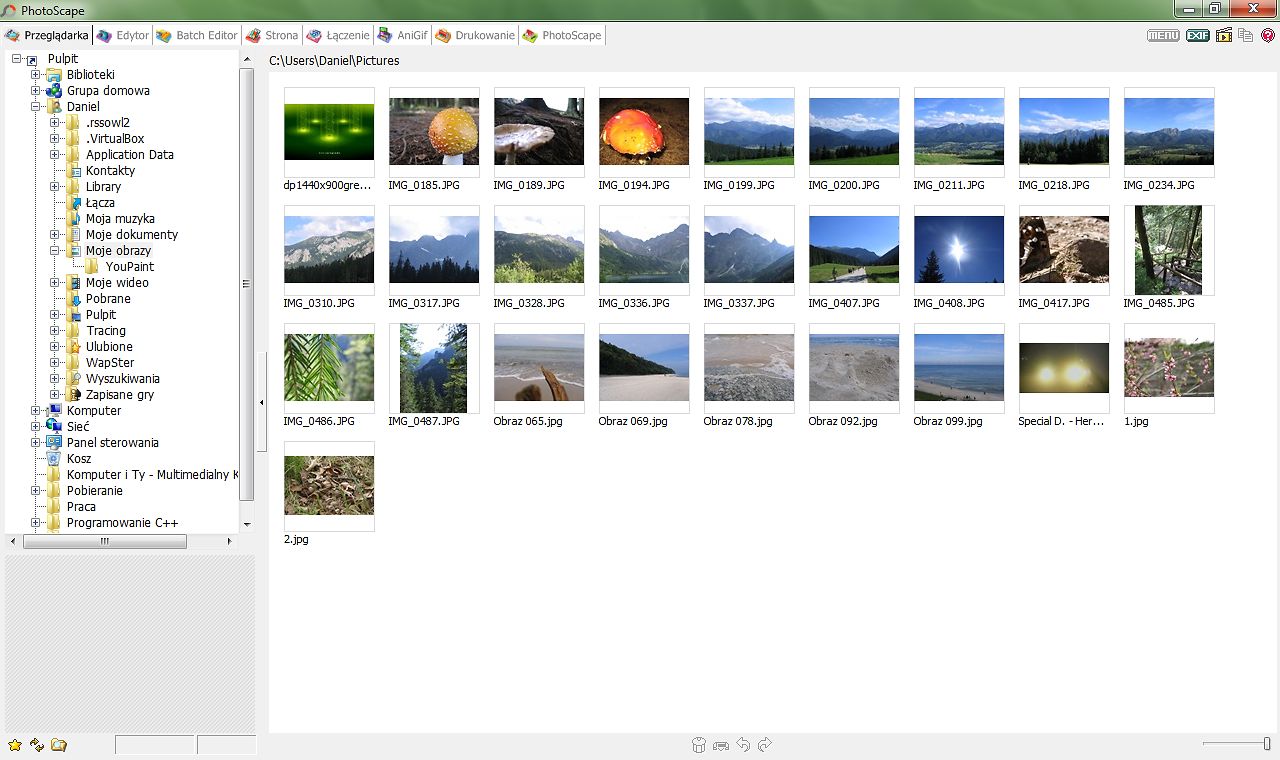
Task: Expand the Komputer tree node
Action: click(x=36, y=411)
